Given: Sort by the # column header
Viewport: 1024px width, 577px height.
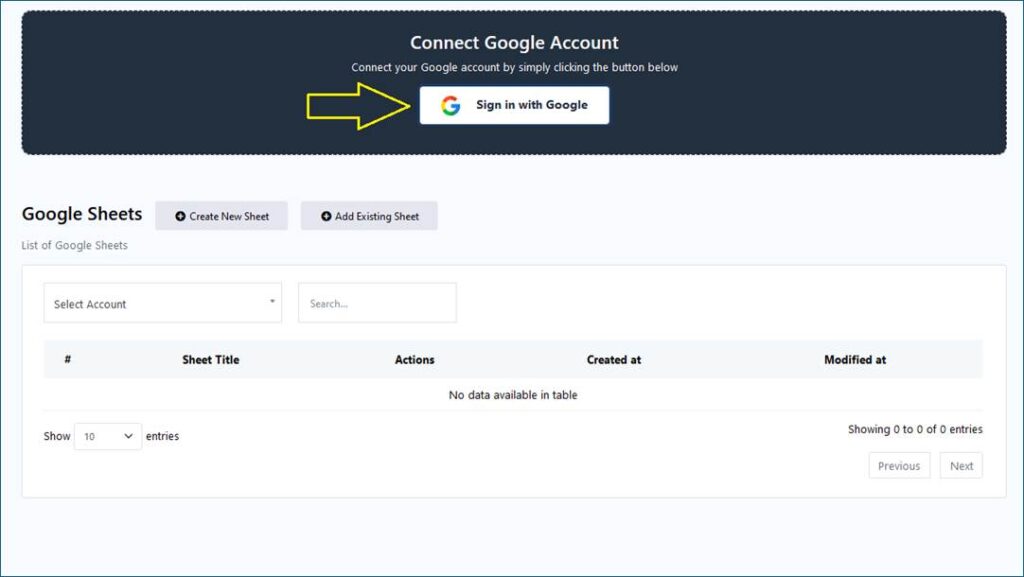Looking at the screenshot, I should (x=67, y=359).
